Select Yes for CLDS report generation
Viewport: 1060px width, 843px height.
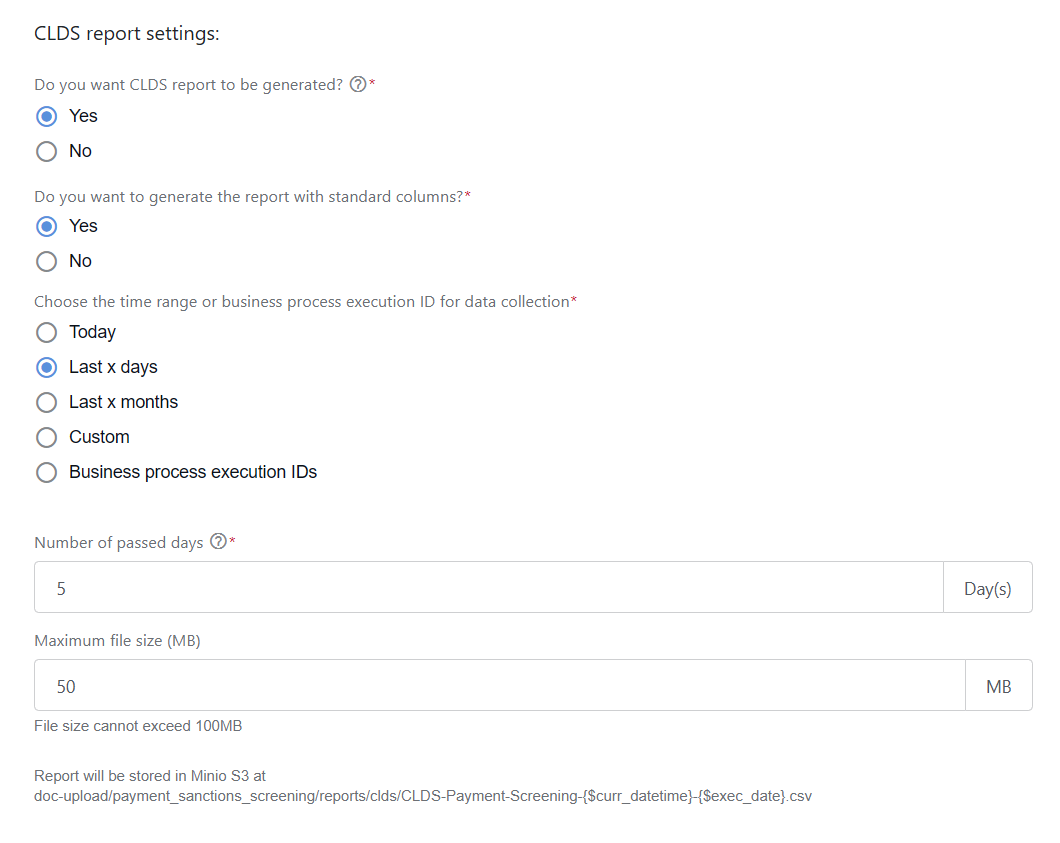[47, 116]
